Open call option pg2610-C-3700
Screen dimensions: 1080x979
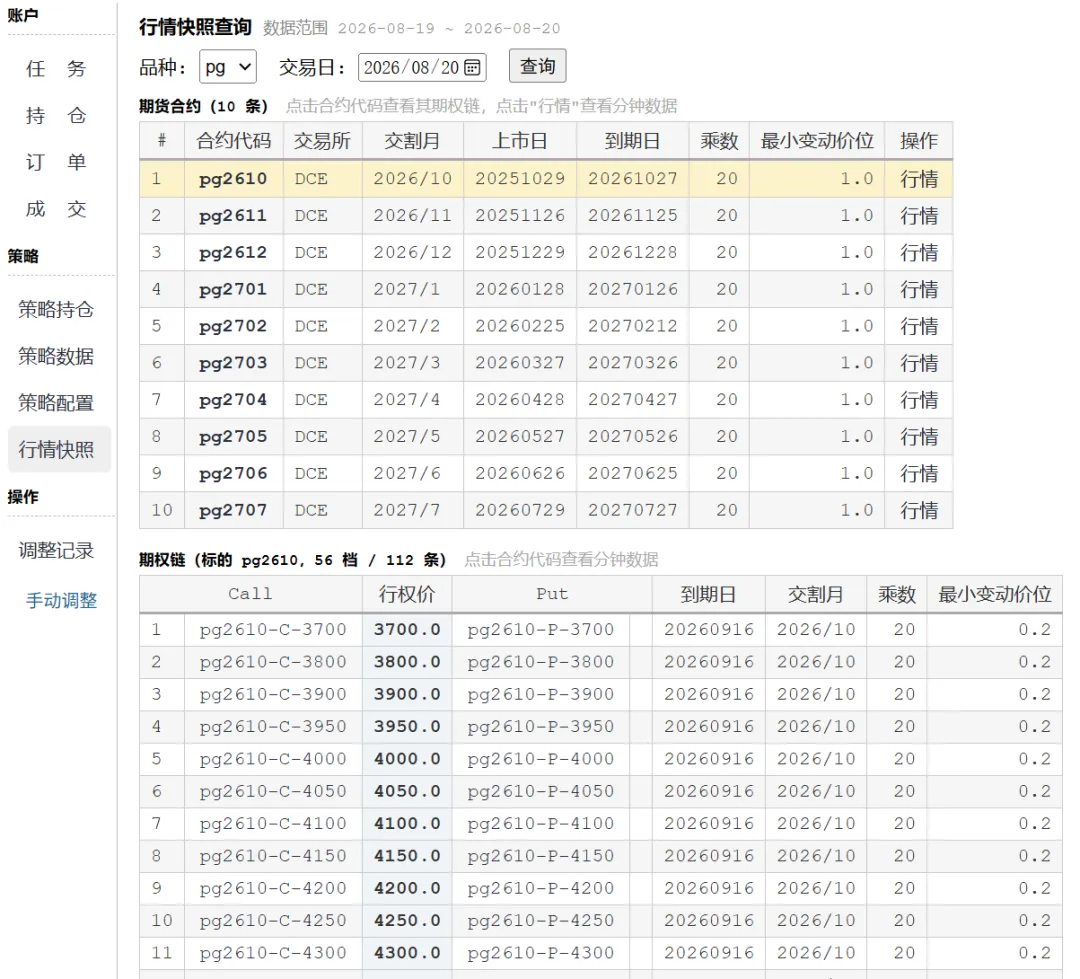pyautogui.click(x=273, y=630)
